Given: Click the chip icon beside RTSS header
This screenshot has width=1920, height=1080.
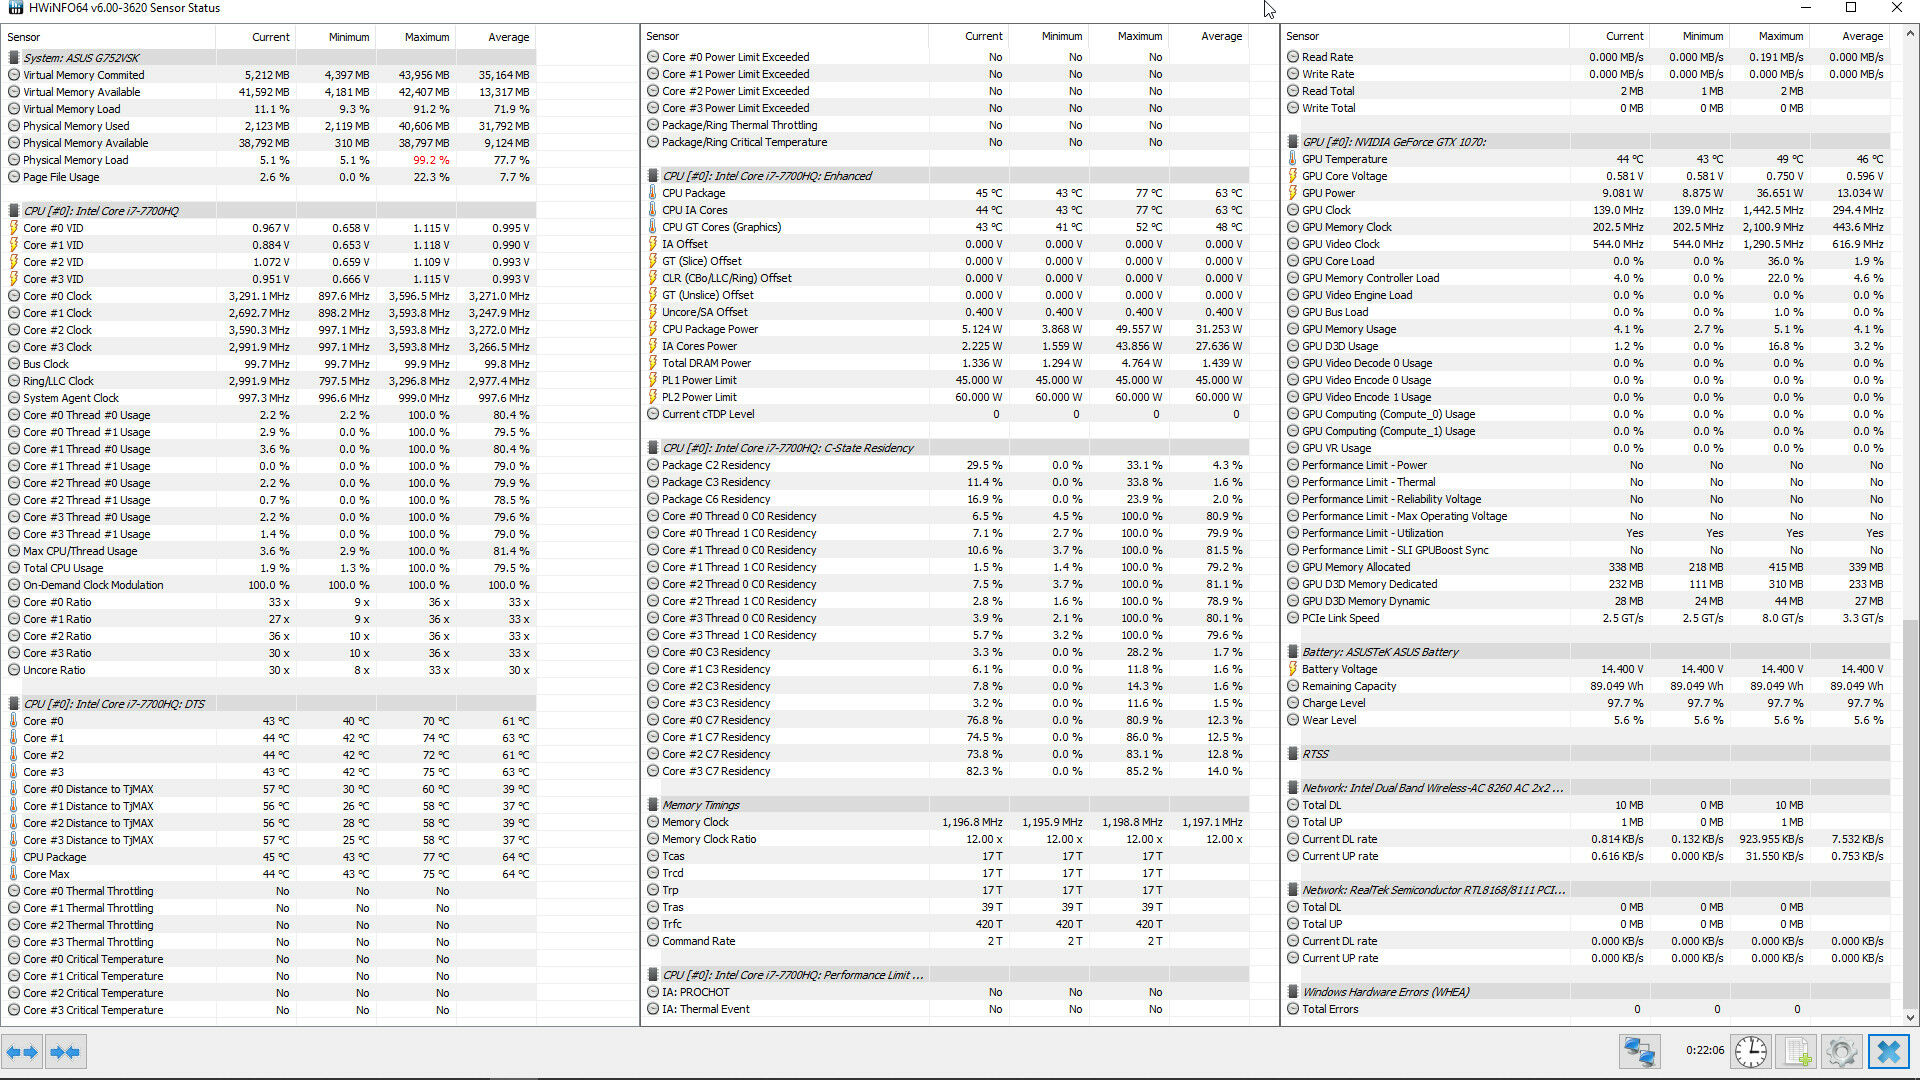Looking at the screenshot, I should point(1293,754).
